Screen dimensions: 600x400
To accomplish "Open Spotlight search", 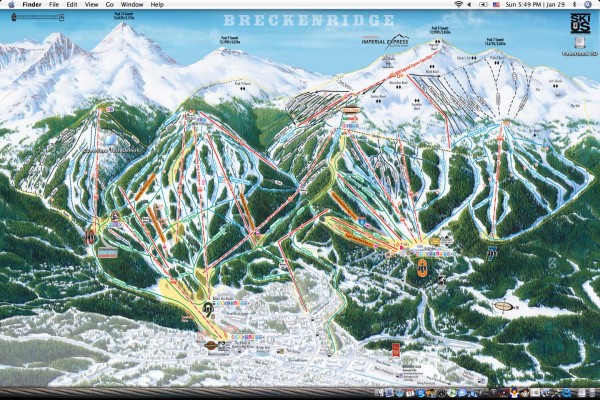I will [x=588, y=5].
